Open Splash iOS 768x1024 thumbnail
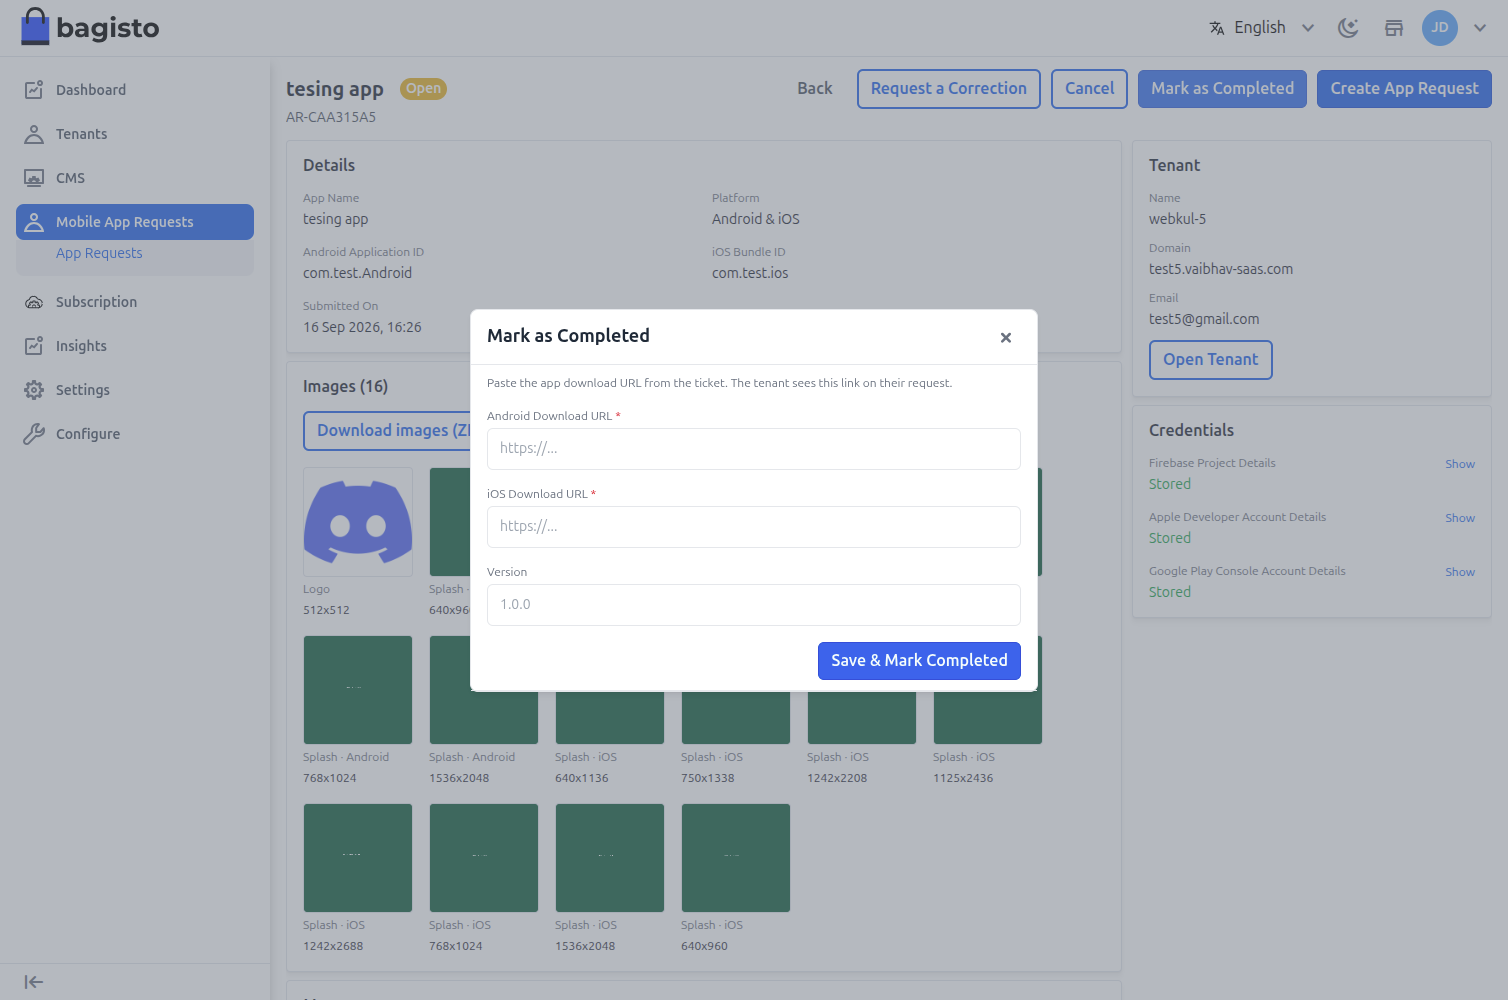The width and height of the screenshot is (1508, 1000). (484, 858)
